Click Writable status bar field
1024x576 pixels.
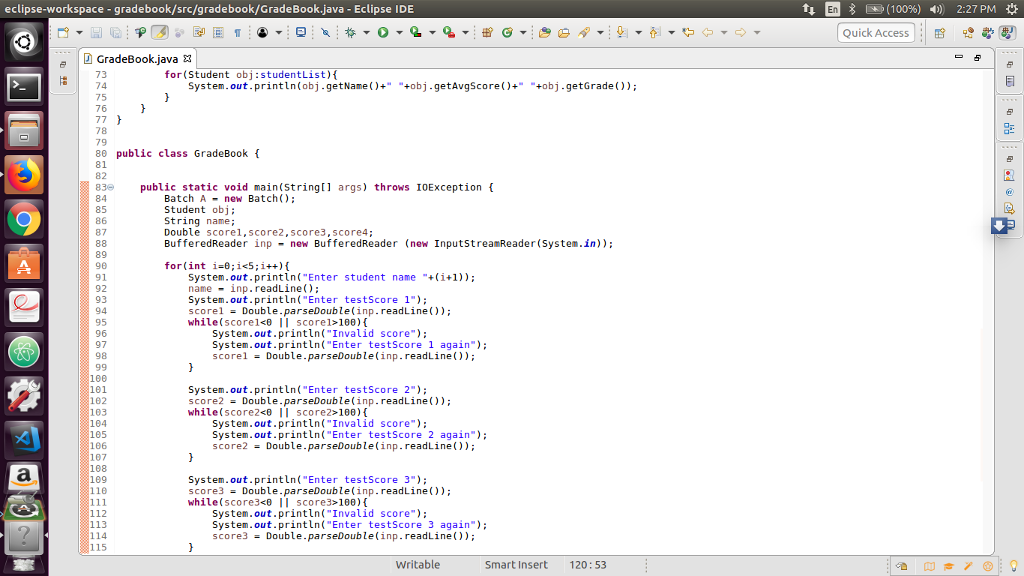418,565
